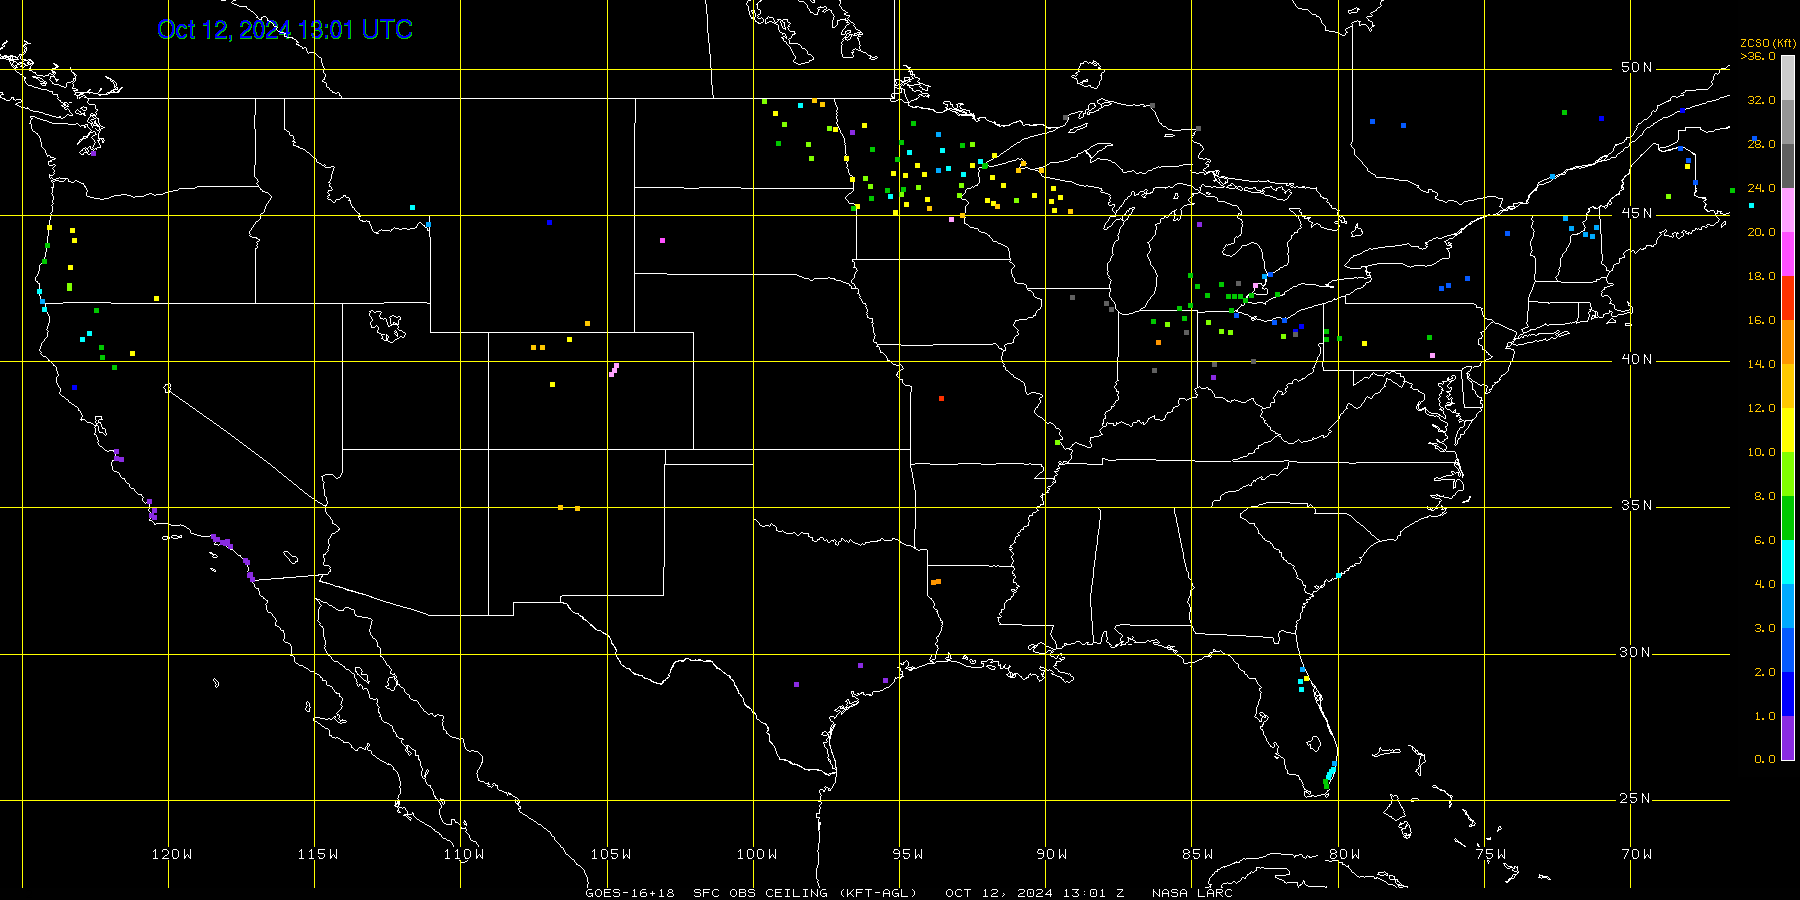Image resolution: width=1800 pixels, height=900 pixels.
Task: Click the '80 W' longitude label
Action: click(1345, 854)
